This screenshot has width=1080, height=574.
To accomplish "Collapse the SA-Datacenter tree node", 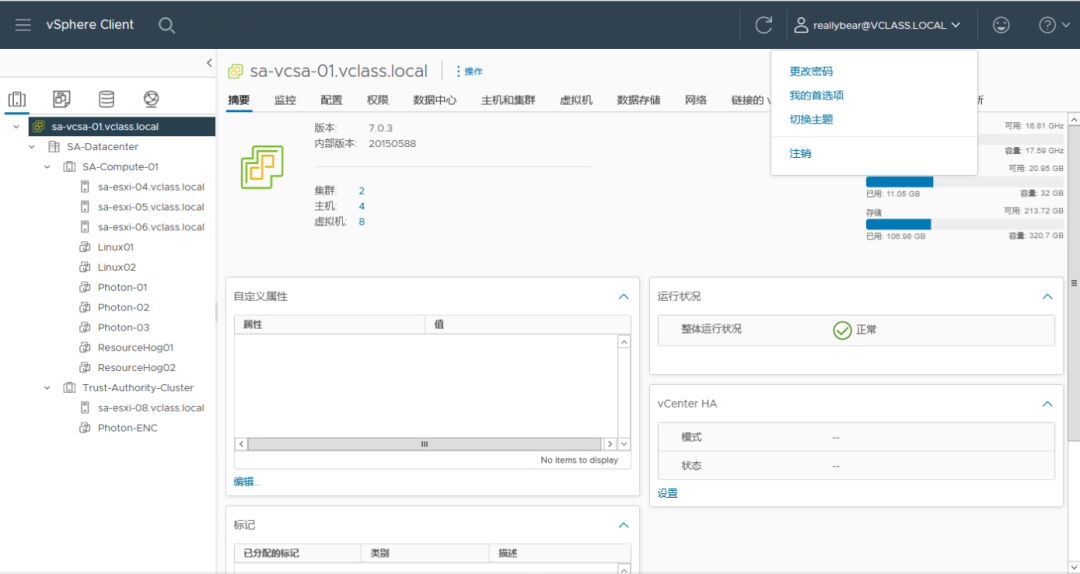I will (32, 147).
